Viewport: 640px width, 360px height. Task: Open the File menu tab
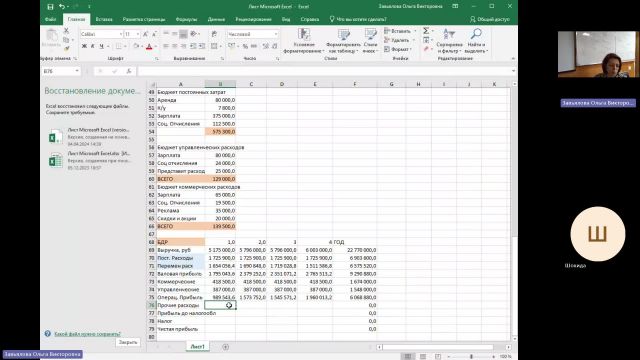pyautogui.click(x=51, y=19)
